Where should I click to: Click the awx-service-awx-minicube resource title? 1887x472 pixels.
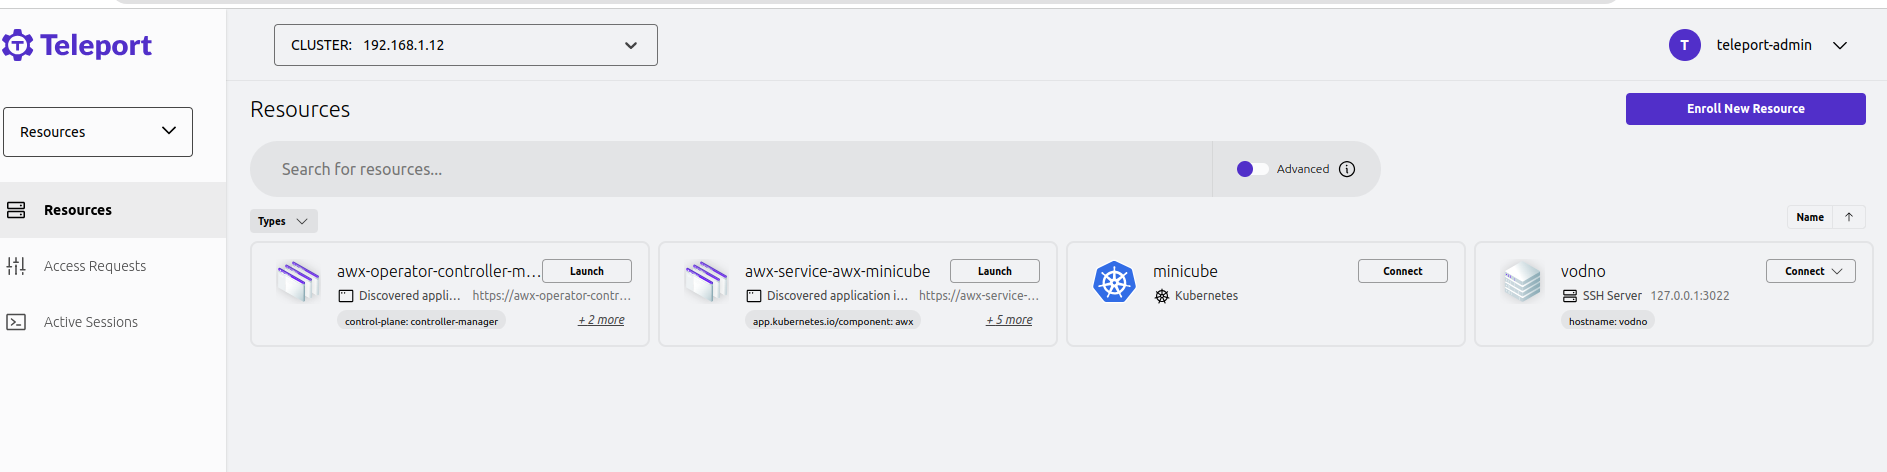pos(838,271)
